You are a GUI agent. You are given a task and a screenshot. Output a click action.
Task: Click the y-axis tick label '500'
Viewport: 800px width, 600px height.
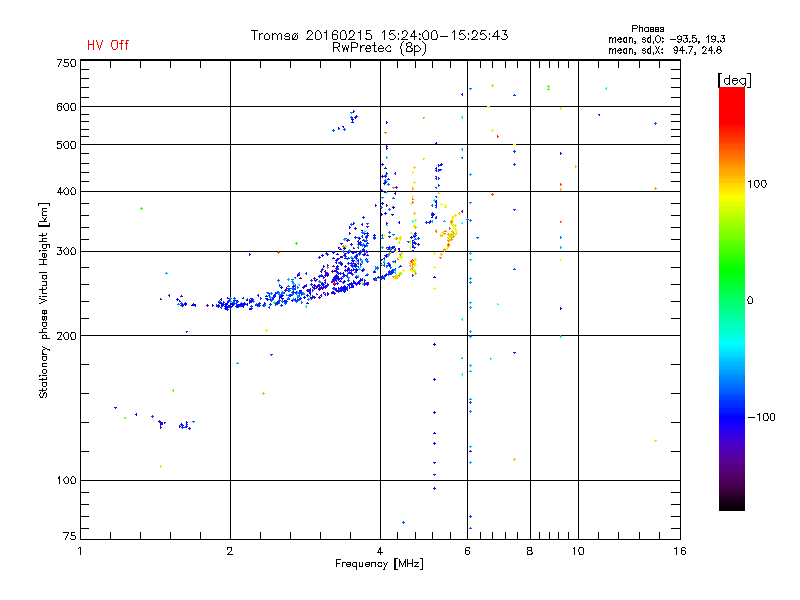(x=66, y=145)
